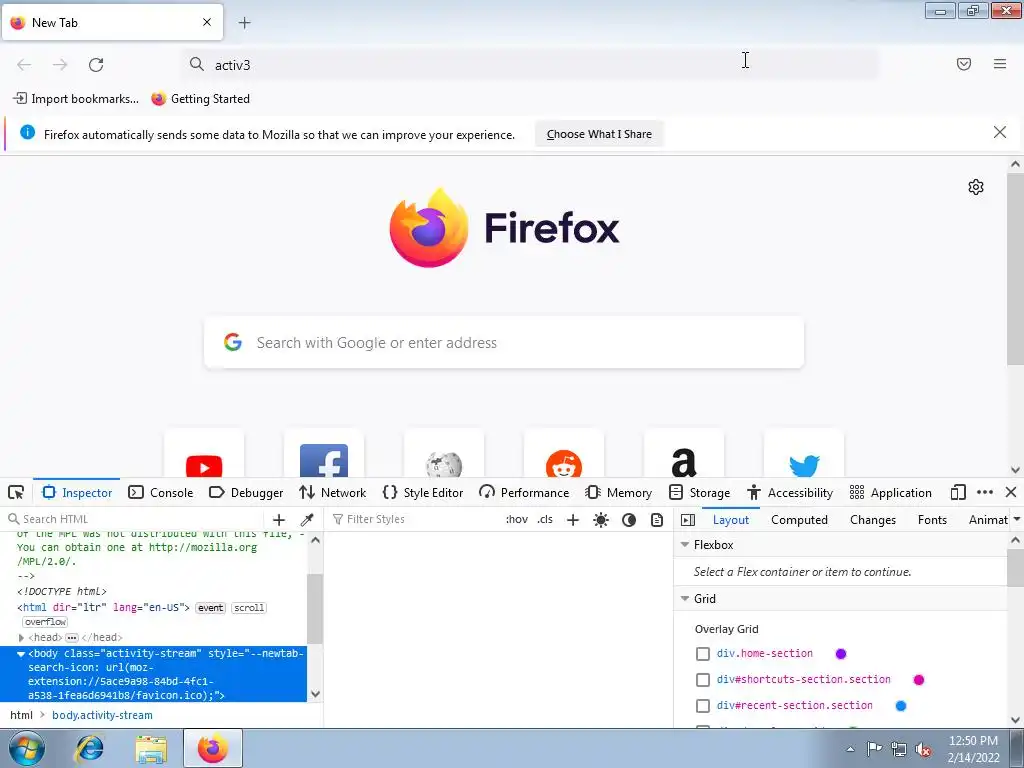The height and width of the screenshot is (768, 1024).
Task: Toggle light color scheme simulation sun icon
Action: coord(601,520)
